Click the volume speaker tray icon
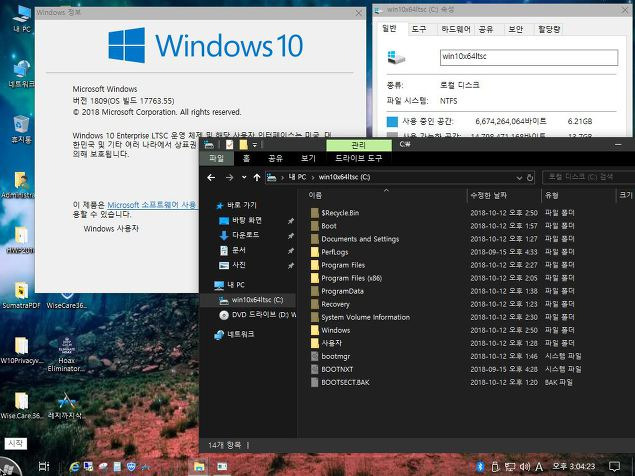 pyautogui.click(x=524, y=467)
